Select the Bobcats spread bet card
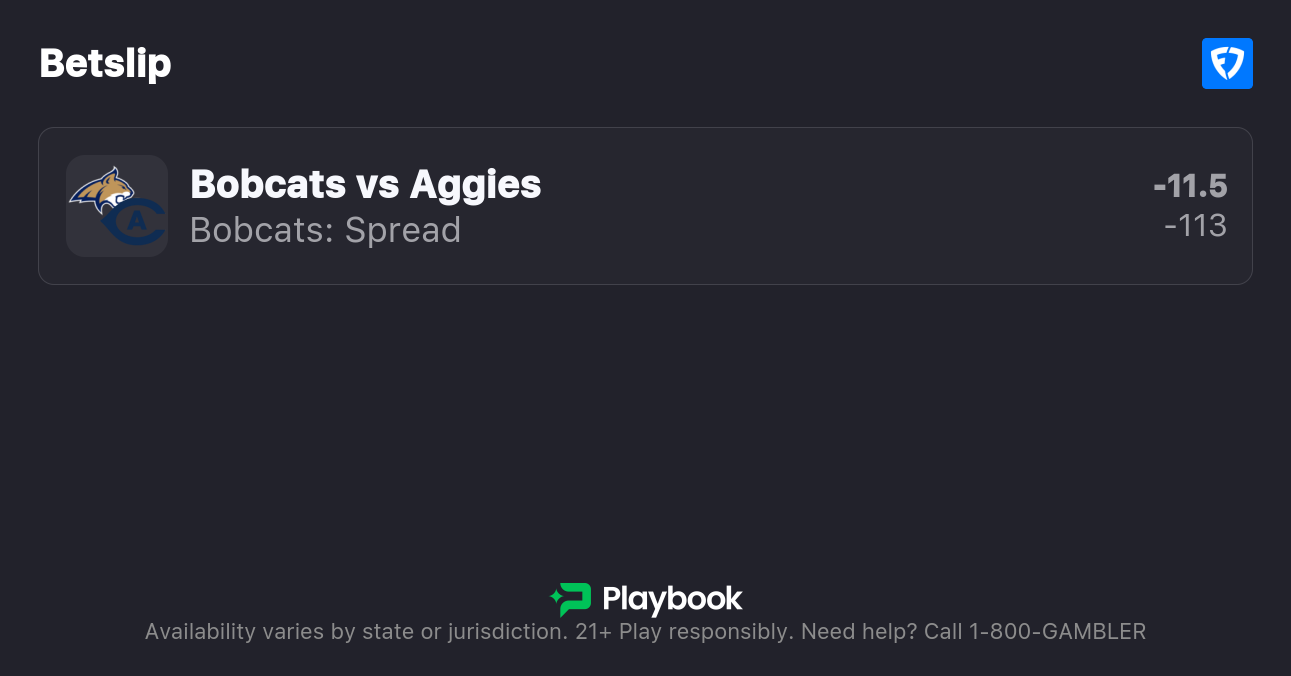The height and width of the screenshot is (676, 1291). pyautogui.click(x=645, y=205)
